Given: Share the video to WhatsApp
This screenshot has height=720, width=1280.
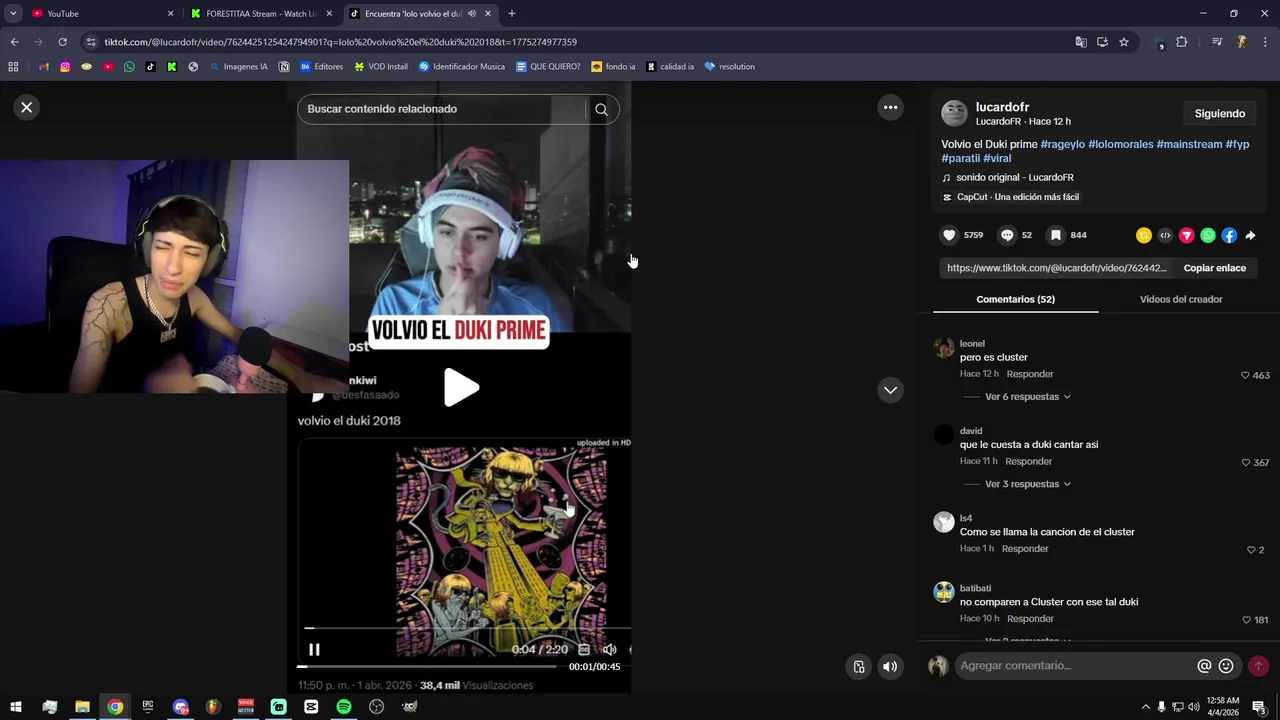Looking at the screenshot, I should (1208, 236).
